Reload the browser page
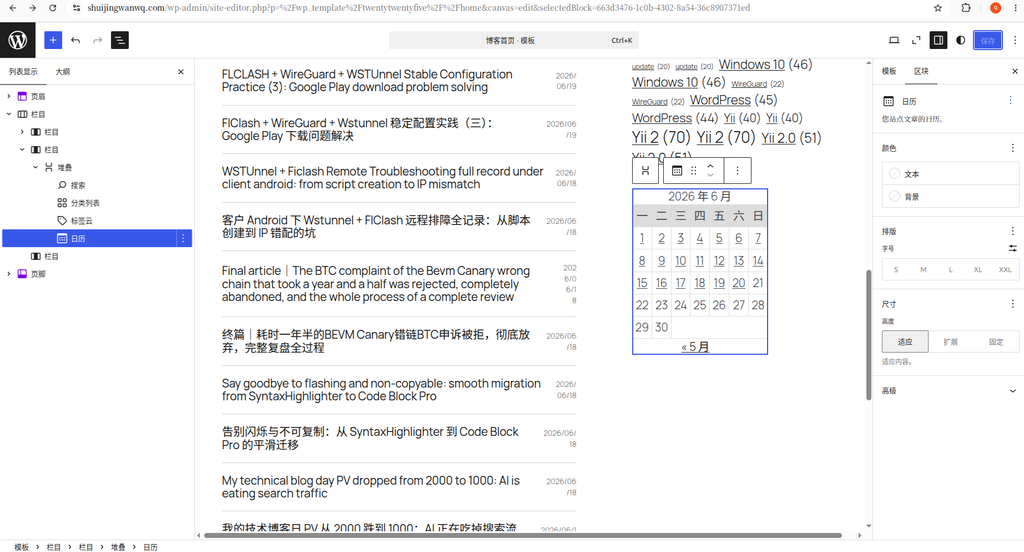1024x552 pixels. (x=52, y=8)
